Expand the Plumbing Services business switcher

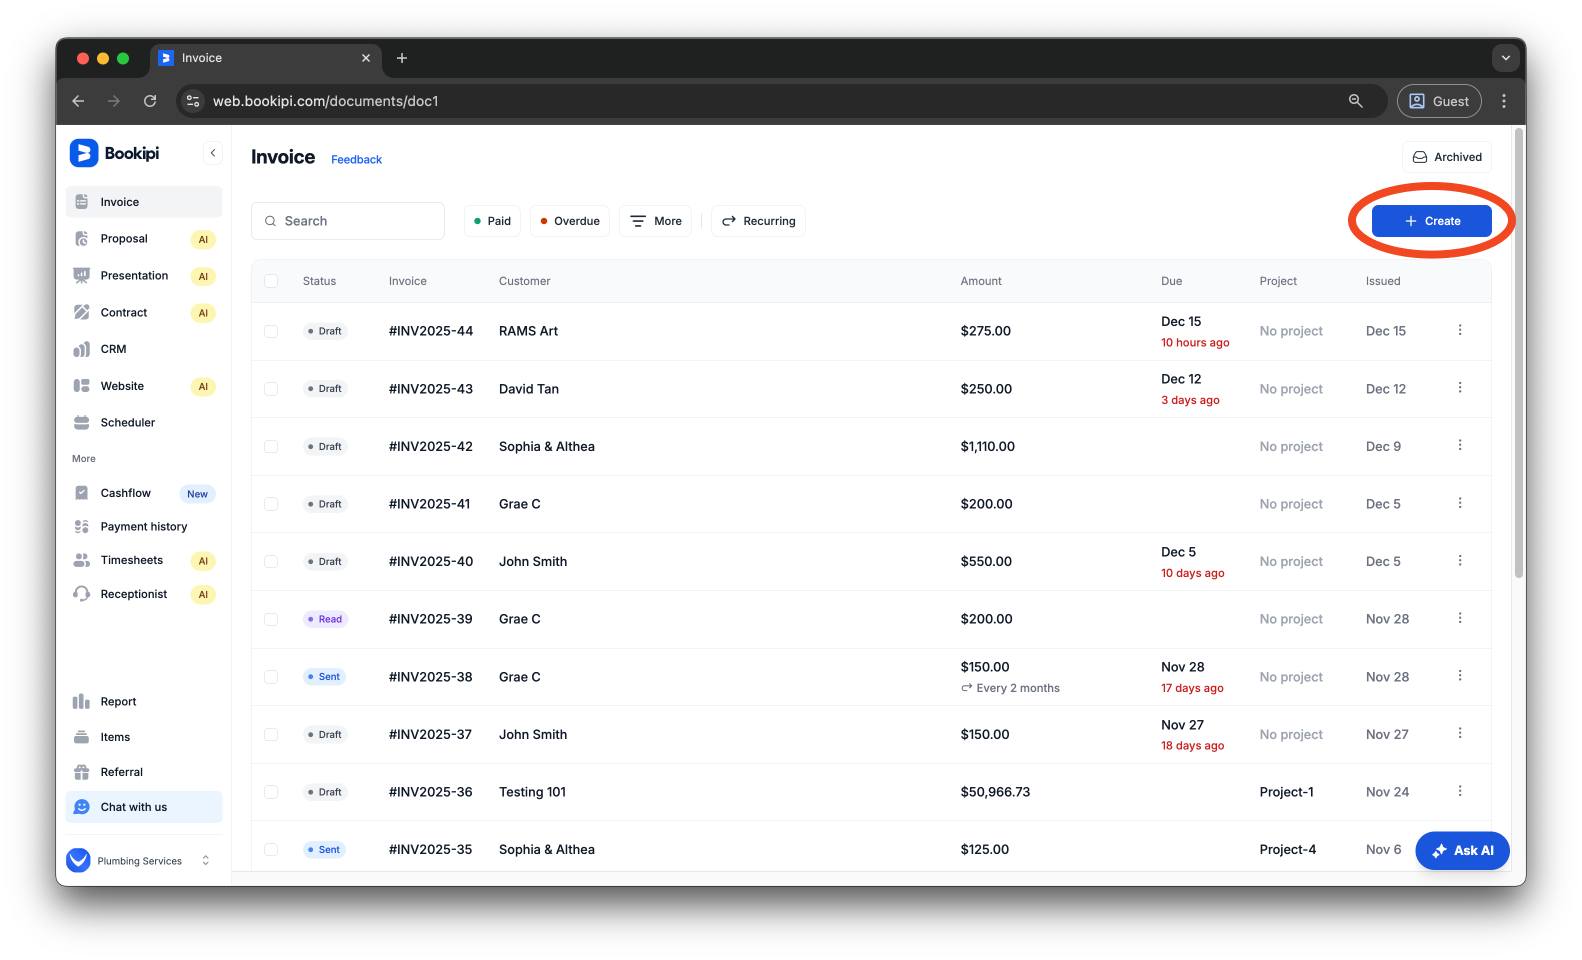206,860
